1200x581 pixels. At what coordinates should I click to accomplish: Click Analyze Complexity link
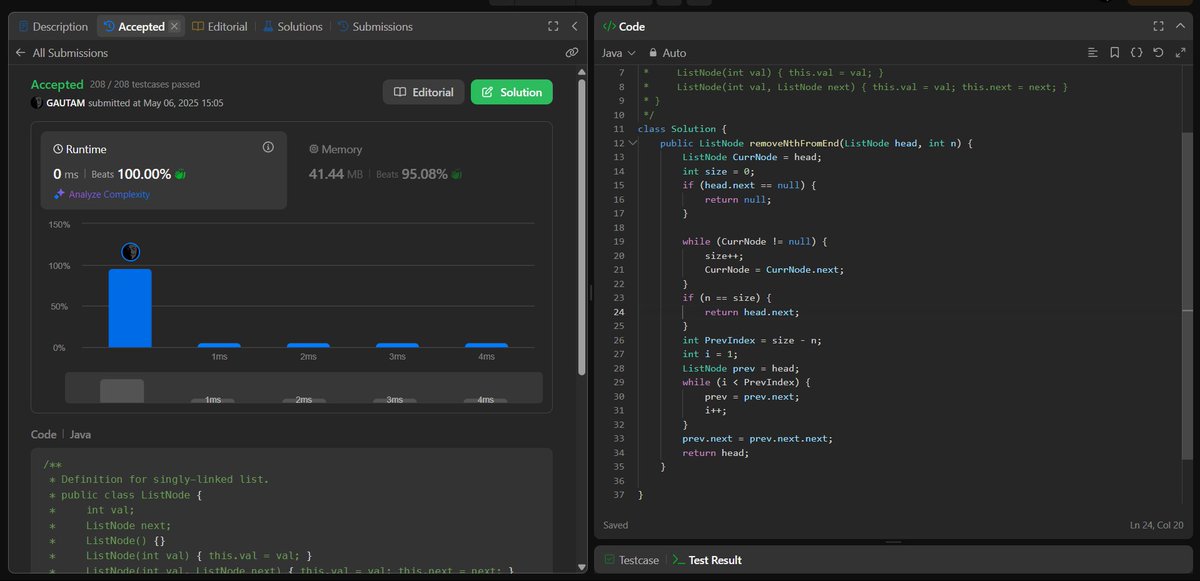102,194
